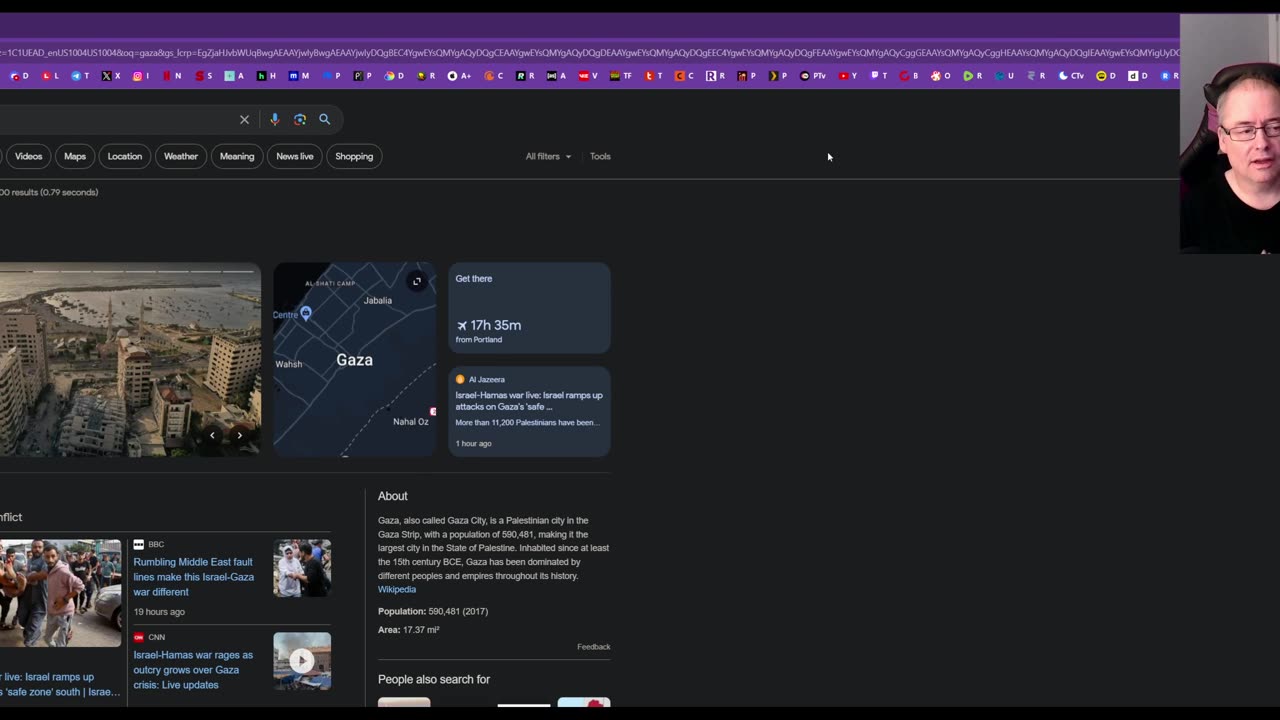Open the Get there 17h 35m flight card
Viewport: 1280px width, 720px height.
click(x=529, y=308)
